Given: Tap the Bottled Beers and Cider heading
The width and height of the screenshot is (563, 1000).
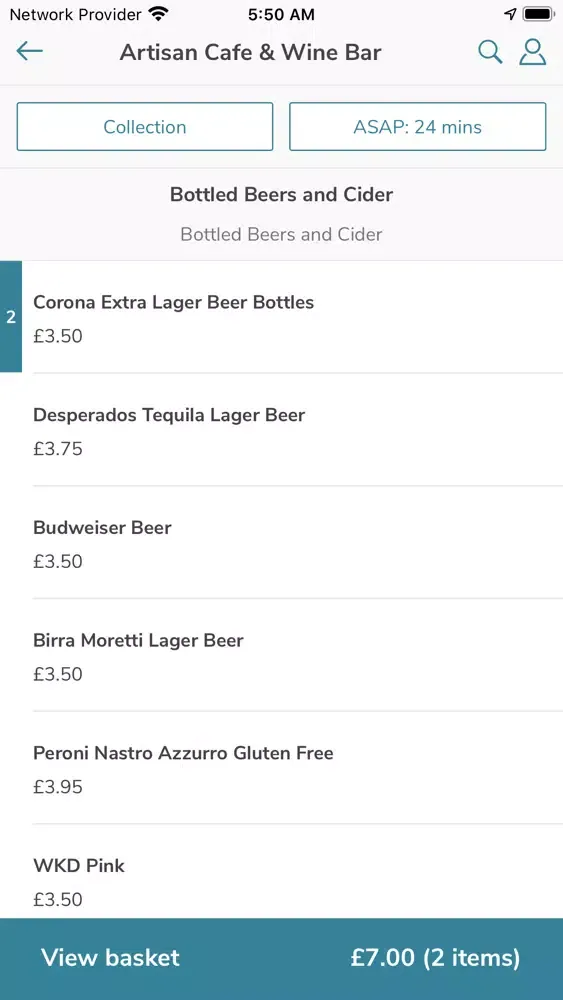Looking at the screenshot, I should pyautogui.click(x=281, y=194).
